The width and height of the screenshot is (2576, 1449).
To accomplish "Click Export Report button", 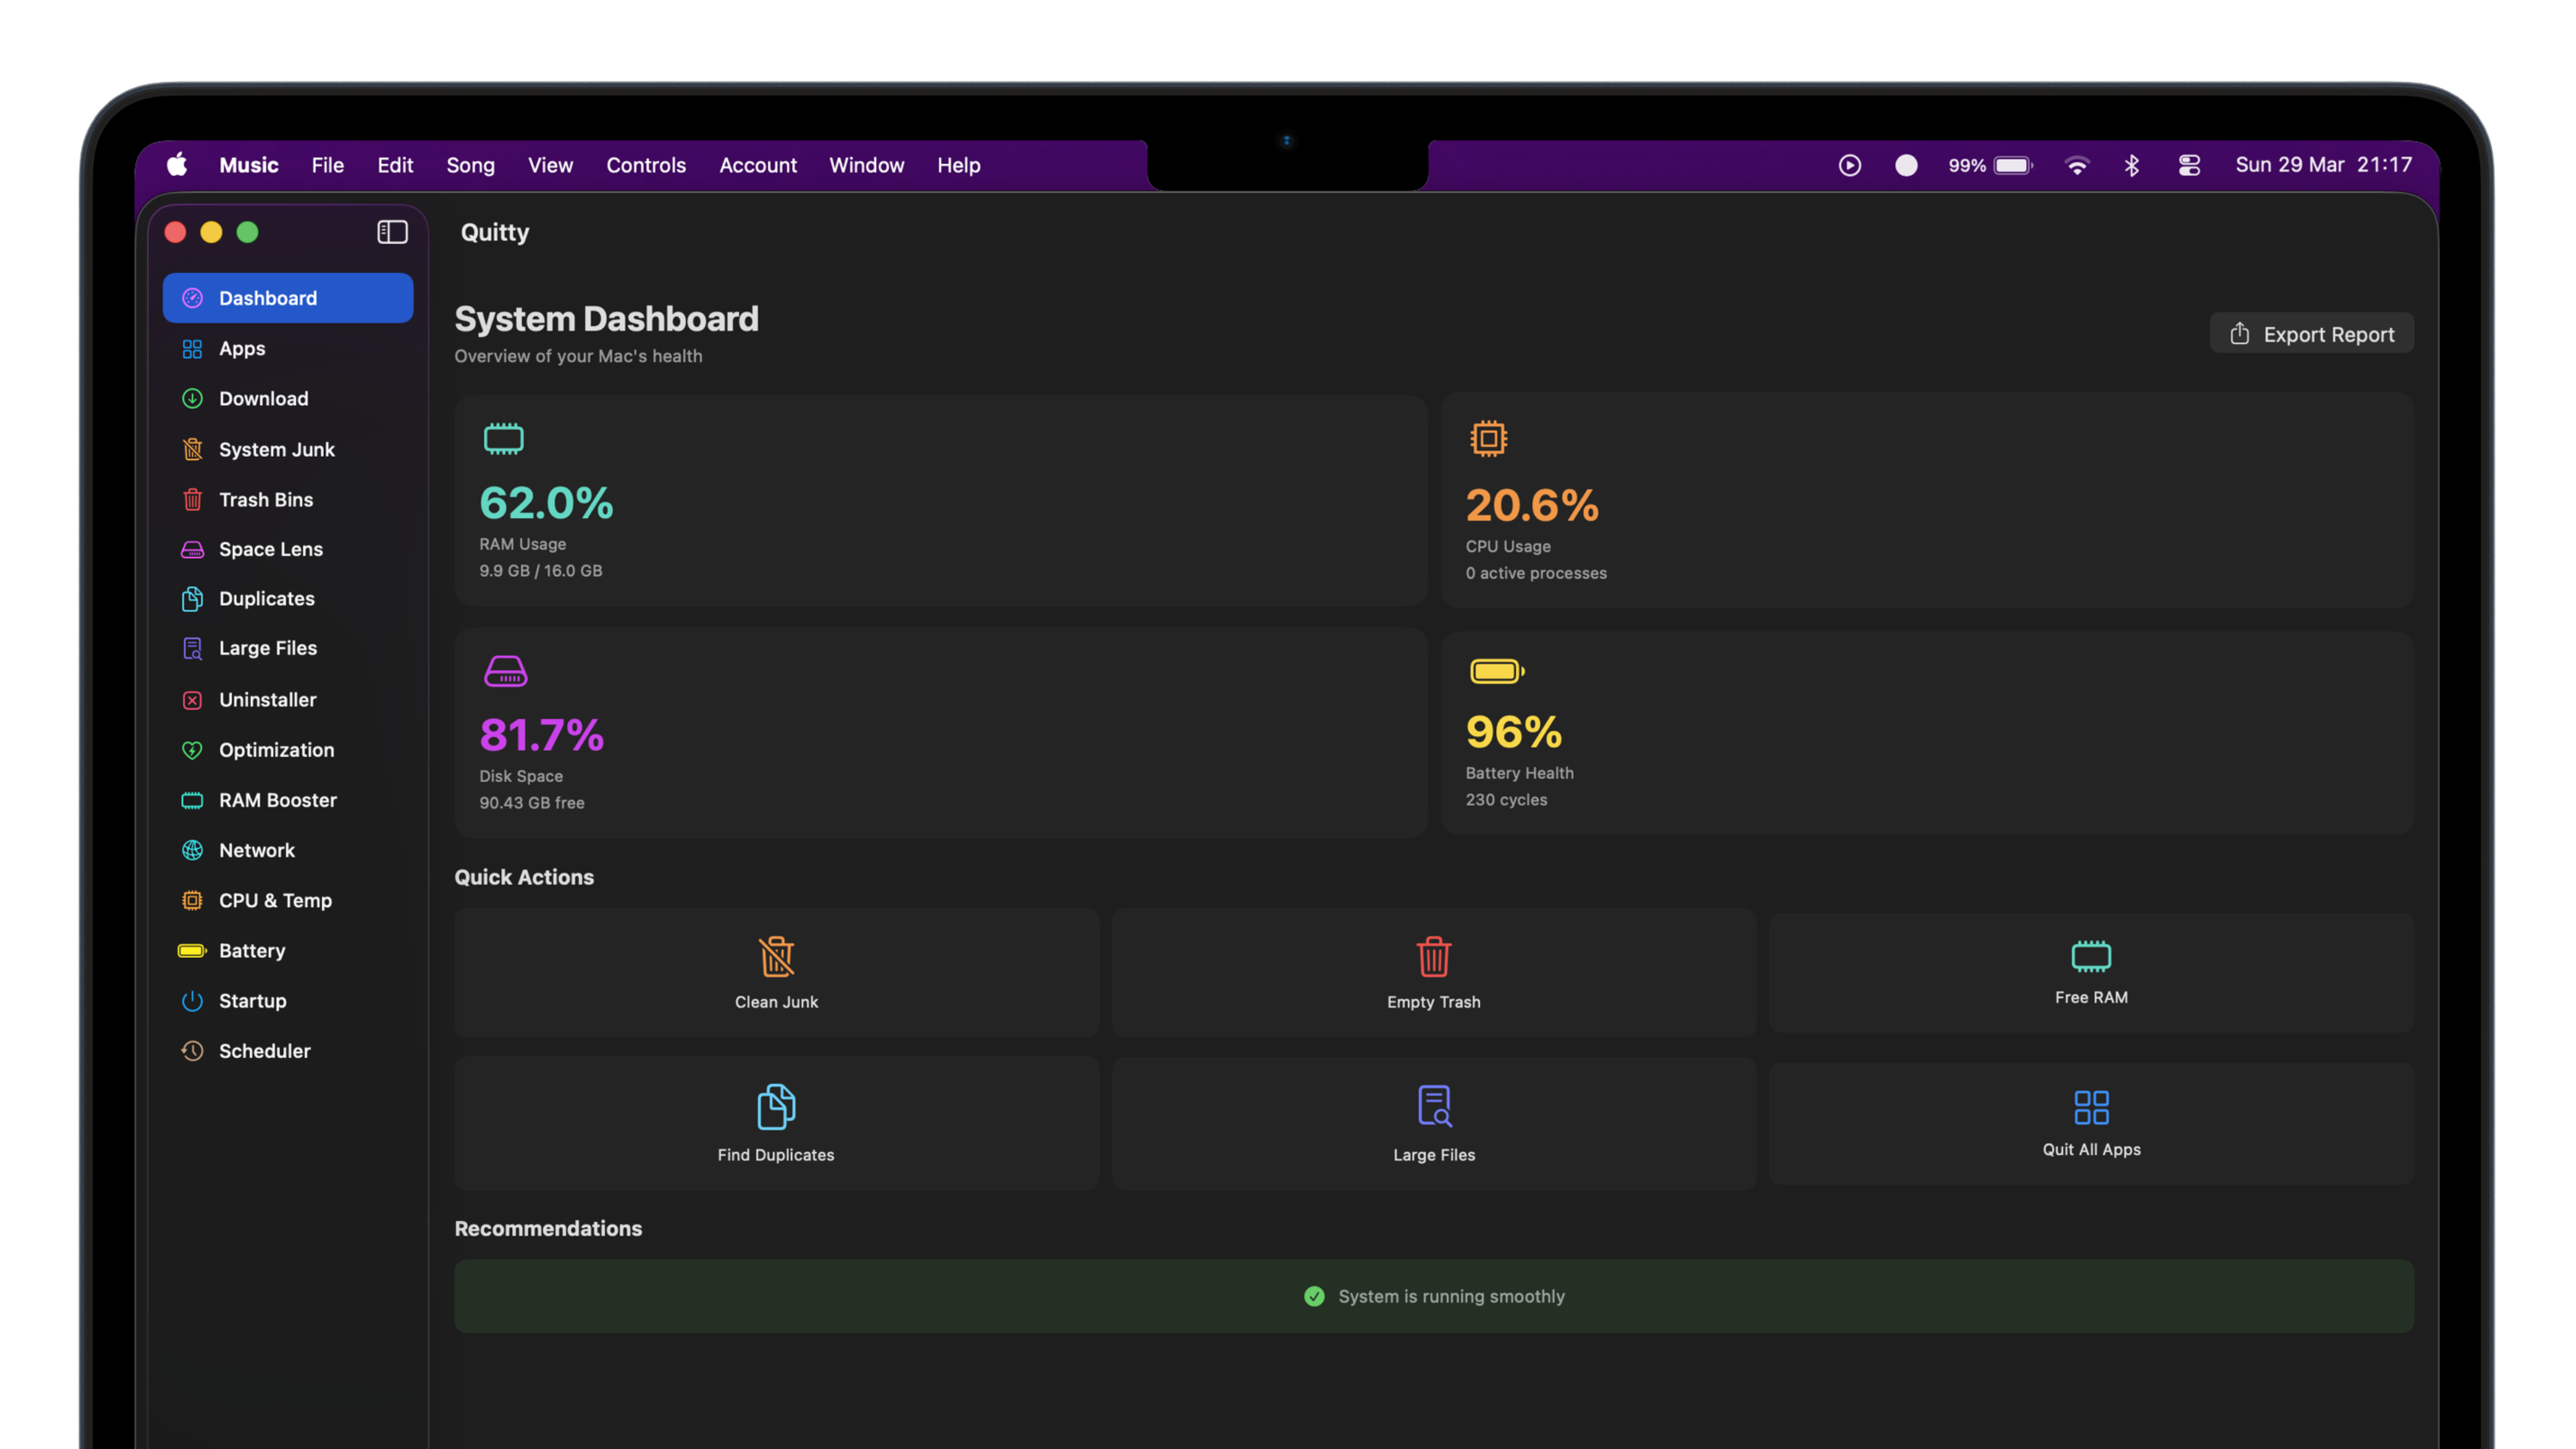I will 2311,334.
